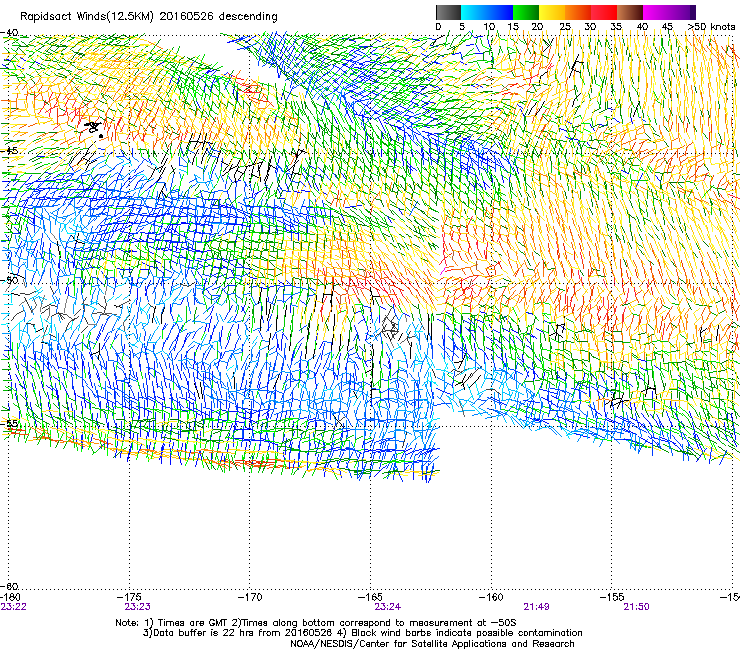This screenshot has width=740, height=650.
Task: Click the -160 longitude axis label
Action: [x=491, y=597]
